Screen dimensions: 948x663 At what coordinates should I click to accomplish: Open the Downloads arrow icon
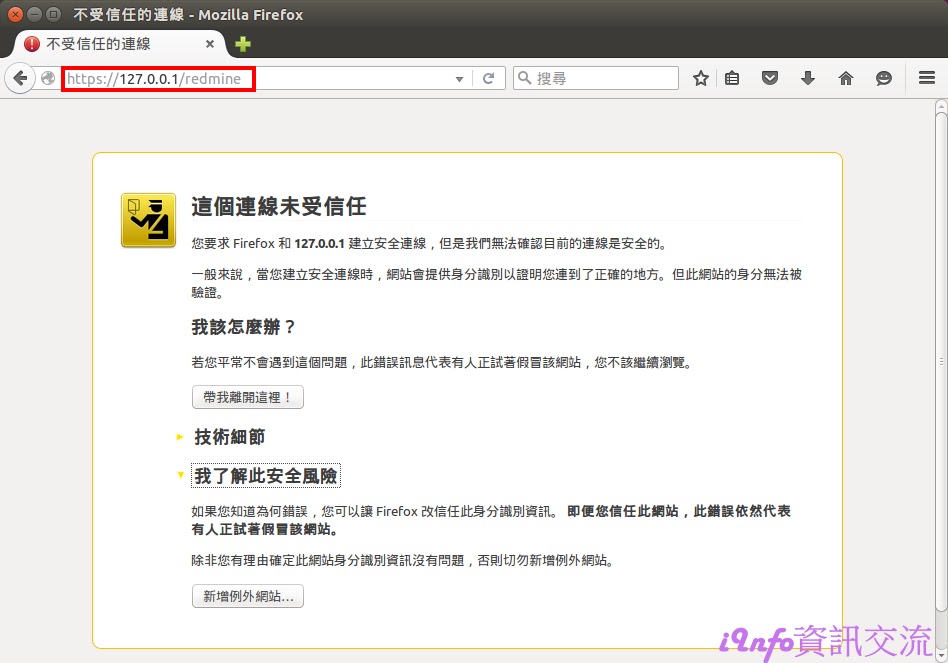point(808,78)
